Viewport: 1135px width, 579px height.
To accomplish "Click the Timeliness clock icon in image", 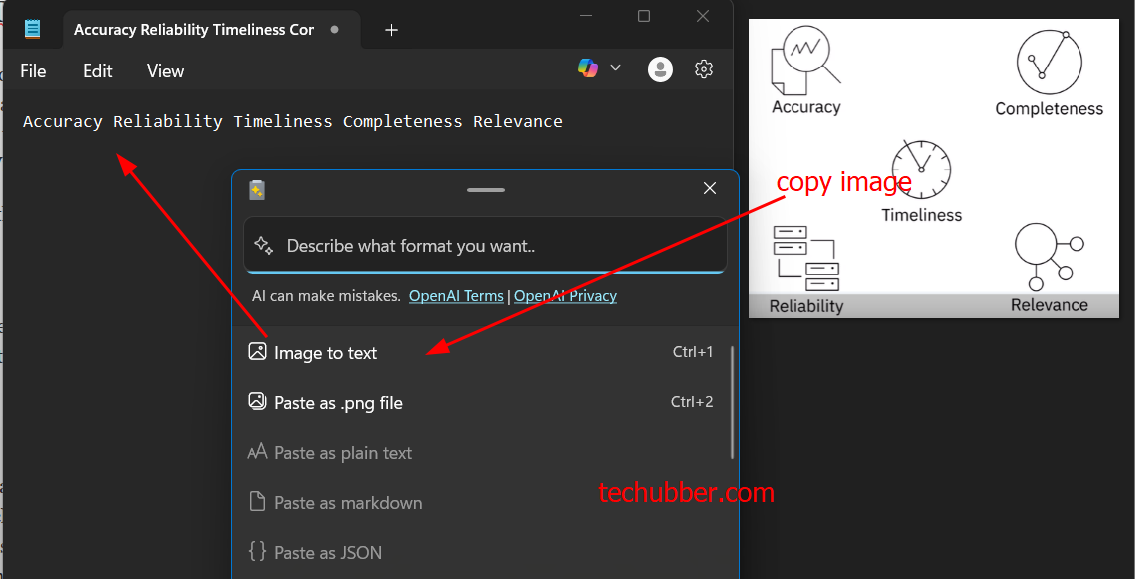I will pyautogui.click(x=921, y=170).
